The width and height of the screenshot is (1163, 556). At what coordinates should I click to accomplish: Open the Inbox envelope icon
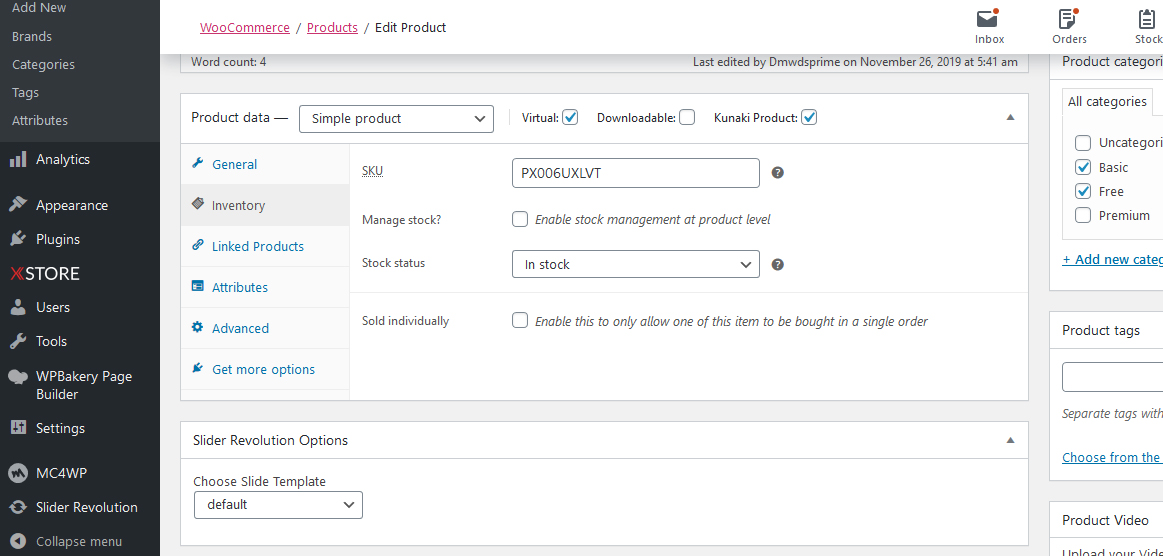coord(986,19)
